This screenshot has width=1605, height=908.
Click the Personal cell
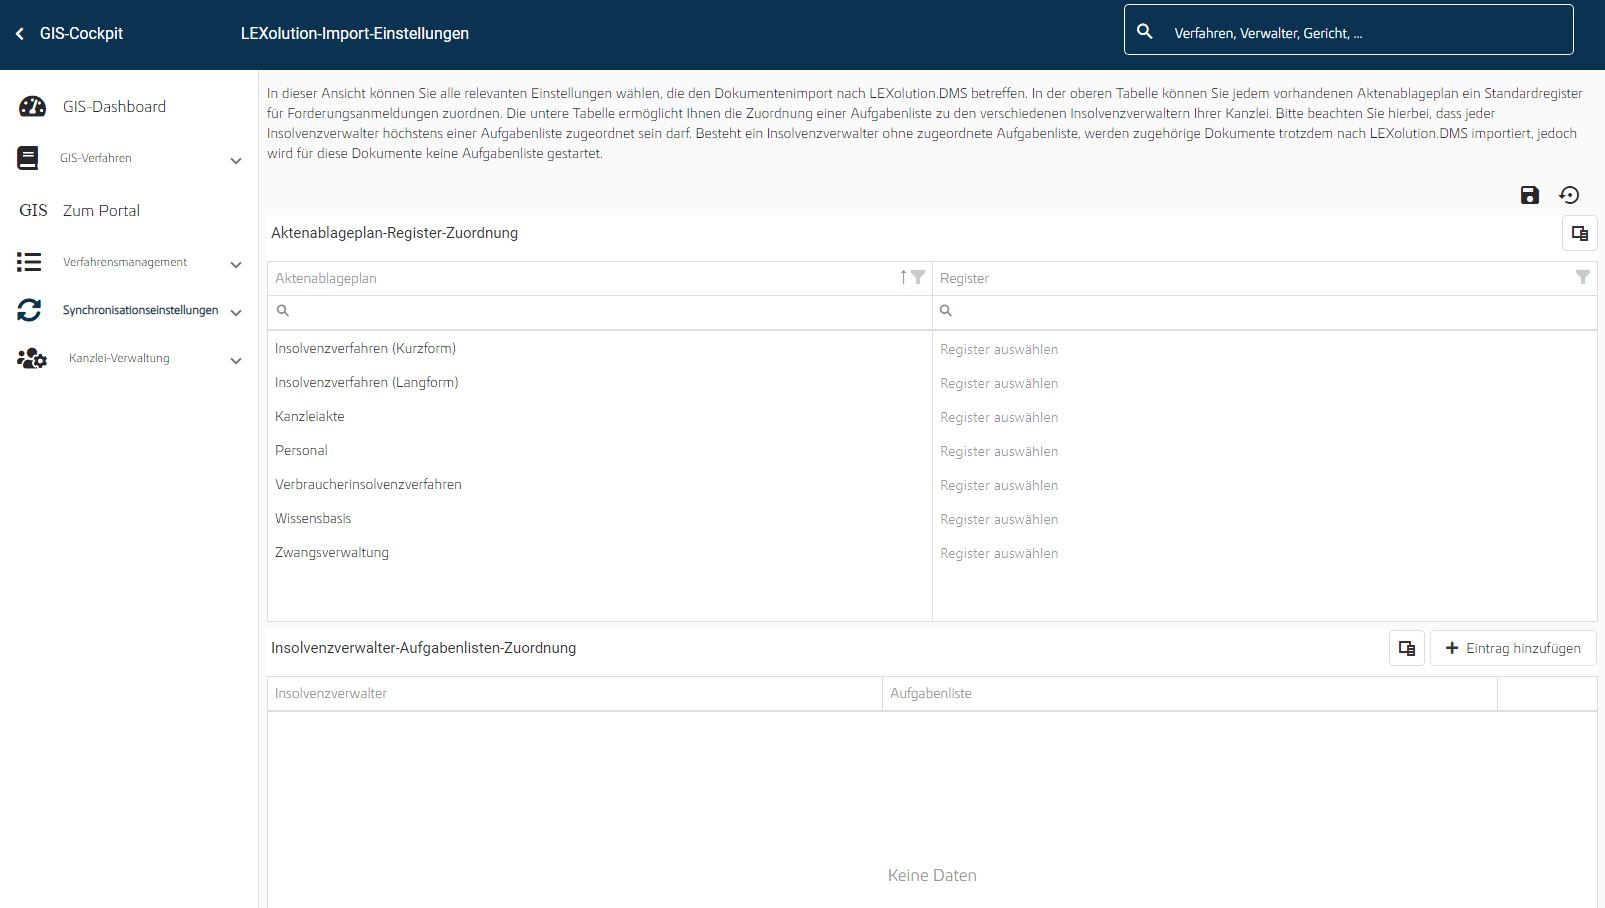600,451
